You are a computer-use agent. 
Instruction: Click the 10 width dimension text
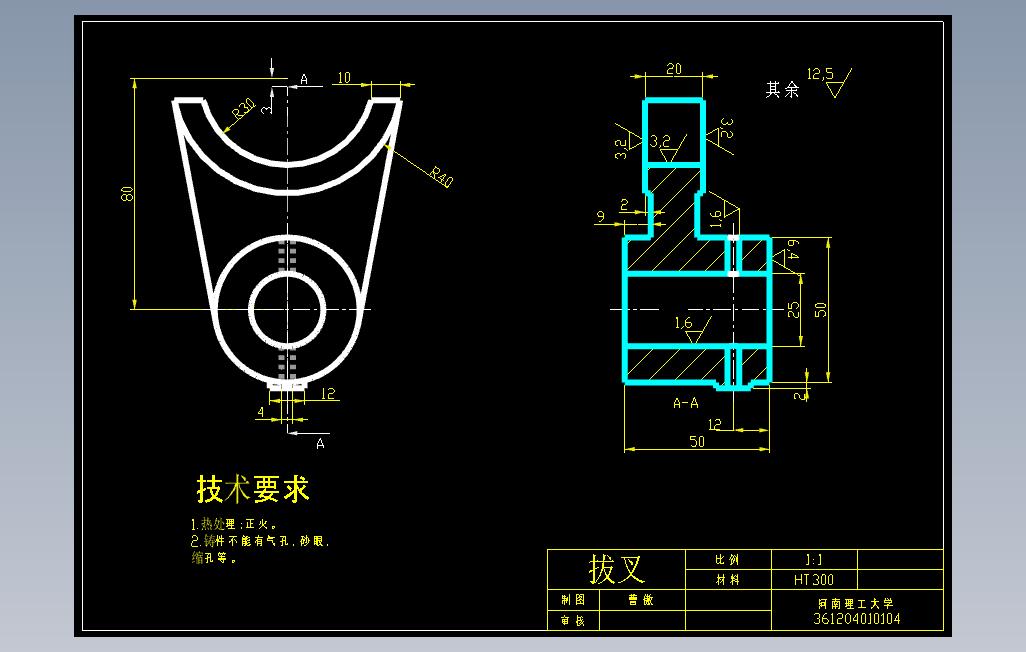(x=344, y=78)
